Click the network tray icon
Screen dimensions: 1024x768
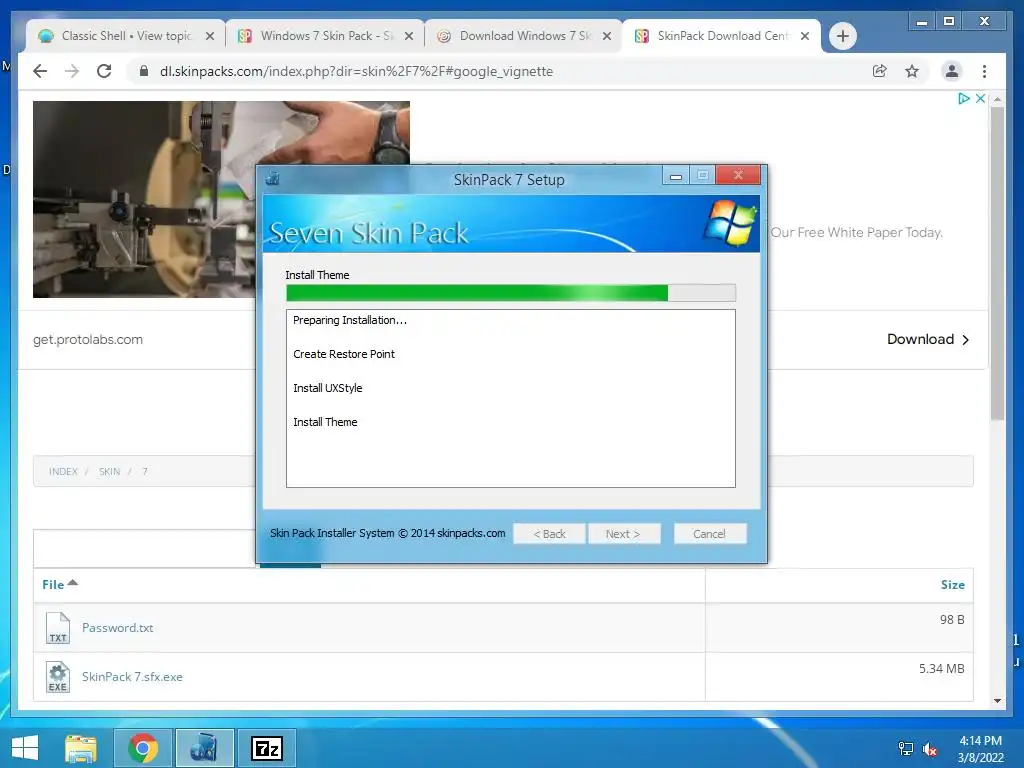coord(906,749)
